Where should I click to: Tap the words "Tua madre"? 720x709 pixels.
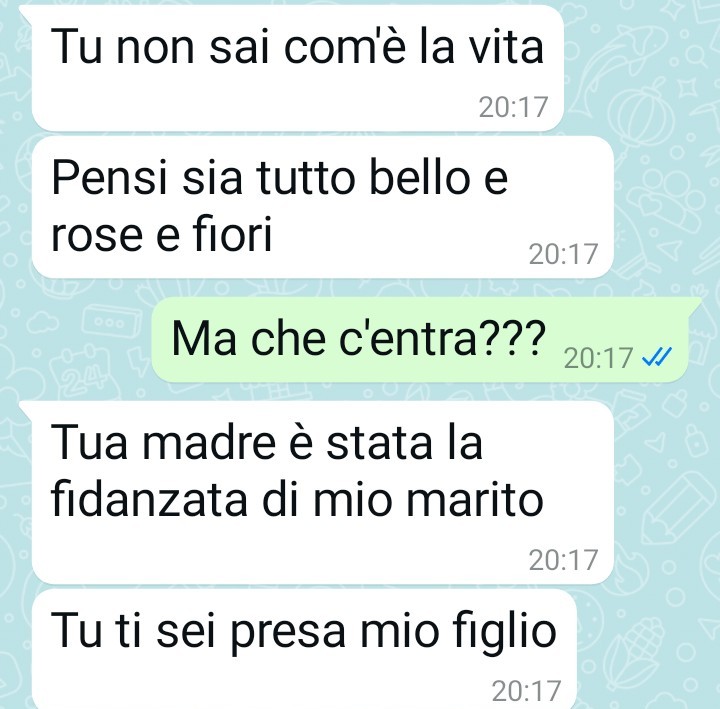pos(163,442)
